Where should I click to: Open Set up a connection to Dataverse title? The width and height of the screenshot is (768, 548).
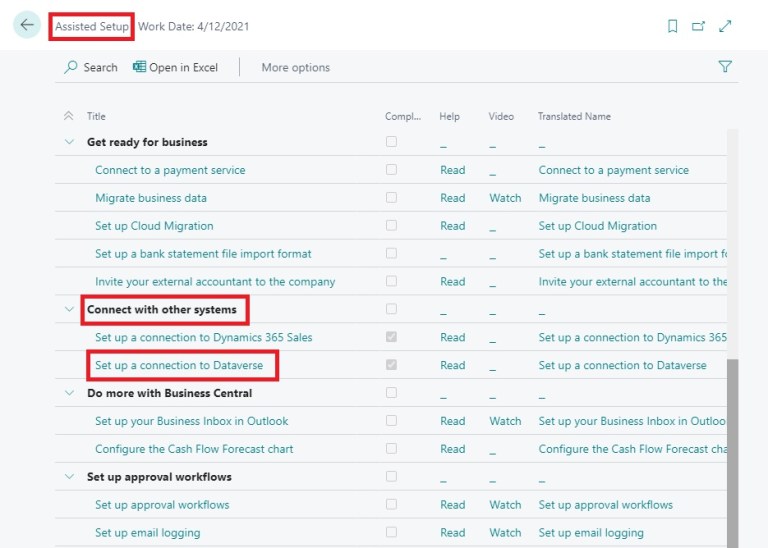pyautogui.click(x=179, y=365)
